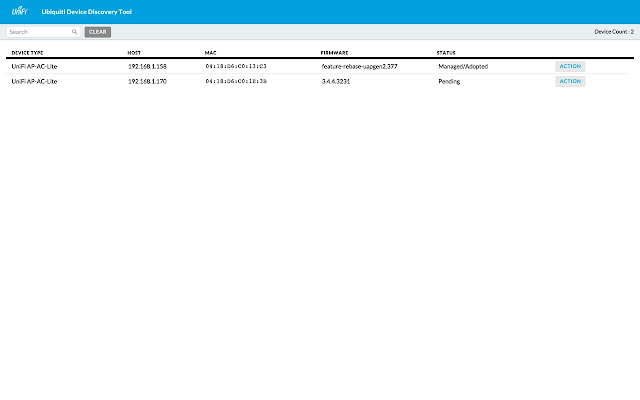This screenshot has height=400, width=640.
Task: Click host address 192.168.1.158
Action: (x=147, y=66)
